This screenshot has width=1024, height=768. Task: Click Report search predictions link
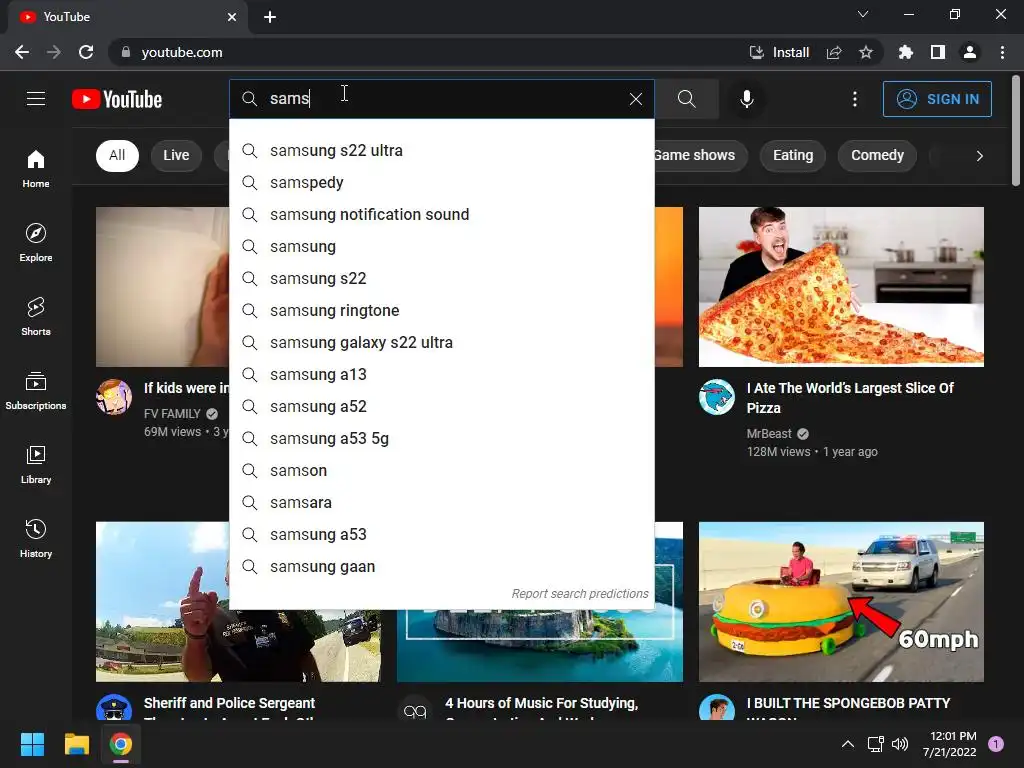[580, 594]
